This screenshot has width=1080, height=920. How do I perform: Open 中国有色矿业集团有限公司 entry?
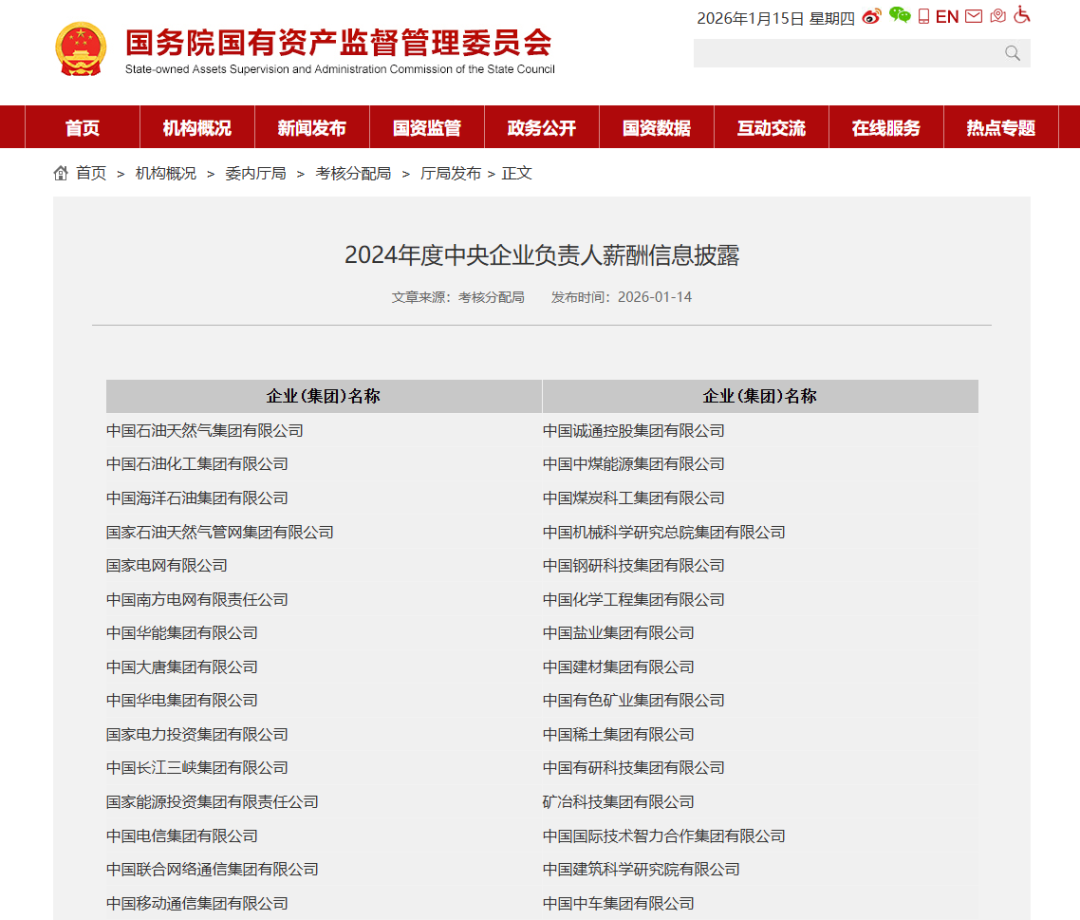click(634, 701)
